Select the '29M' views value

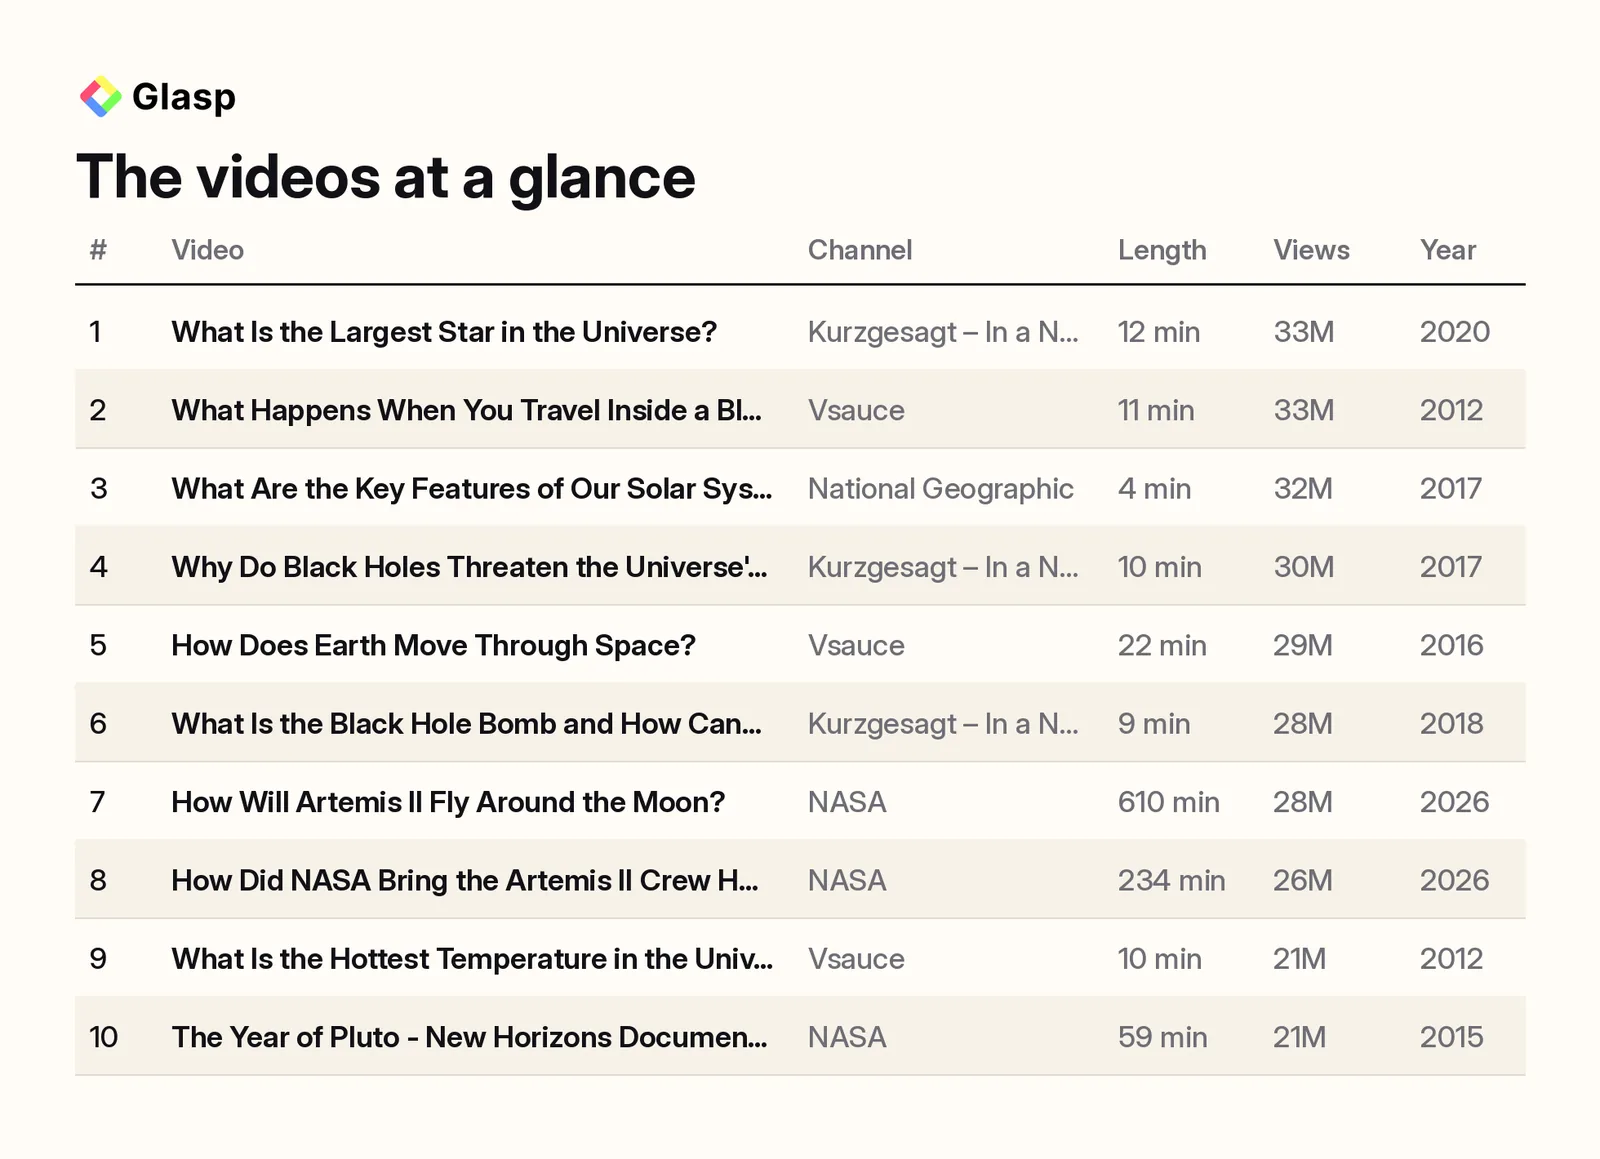click(1303, 645)
